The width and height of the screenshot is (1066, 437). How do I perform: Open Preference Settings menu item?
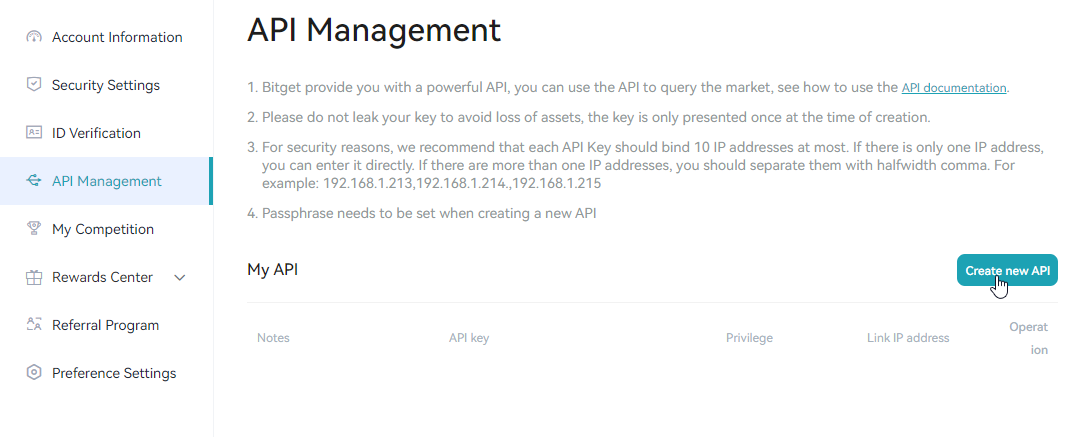click(114, 373)
